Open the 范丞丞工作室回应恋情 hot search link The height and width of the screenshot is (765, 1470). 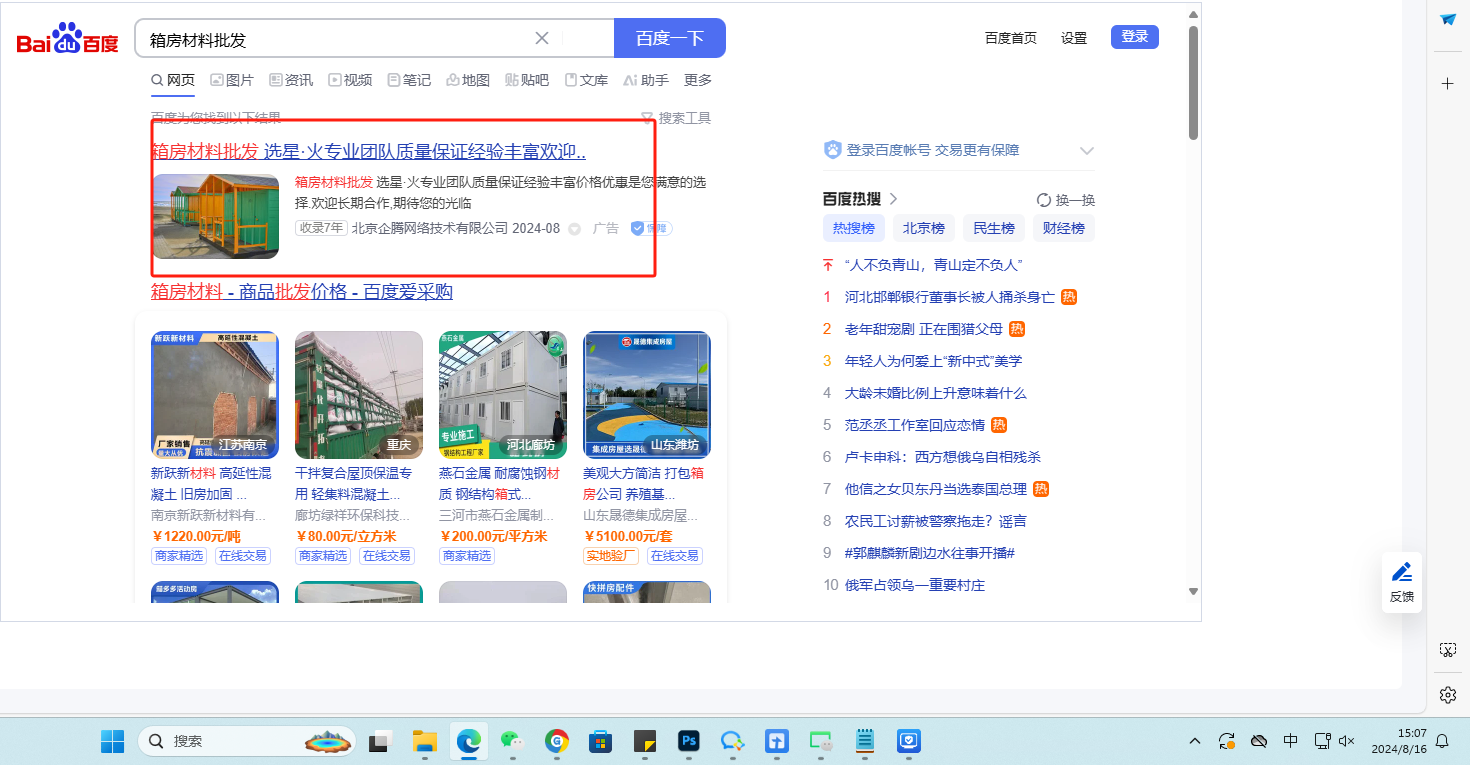pyautogui.click(x=914, y=425)
